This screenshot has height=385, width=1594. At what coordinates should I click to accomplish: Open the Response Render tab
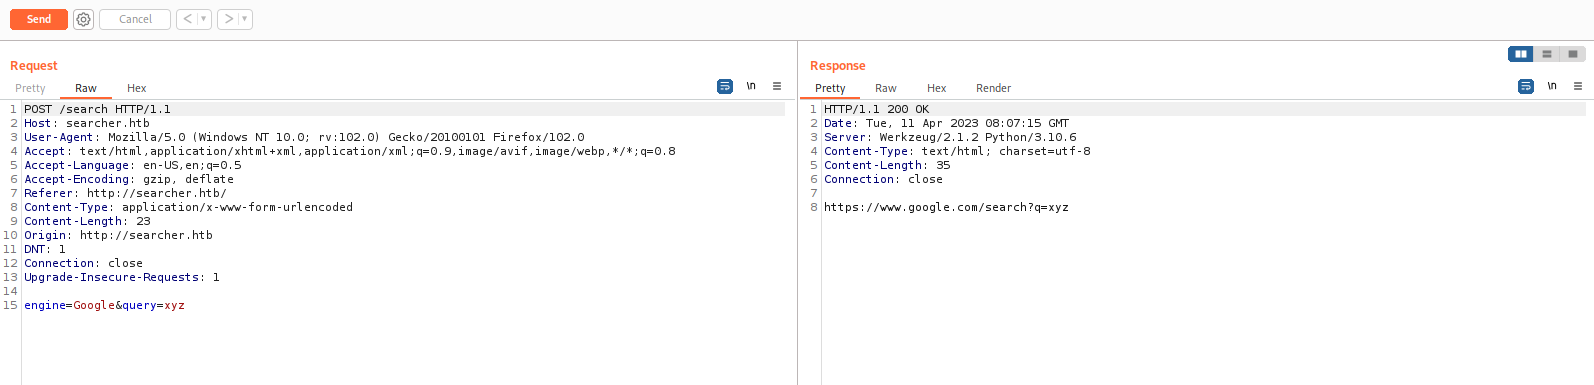tap(993, 88)
